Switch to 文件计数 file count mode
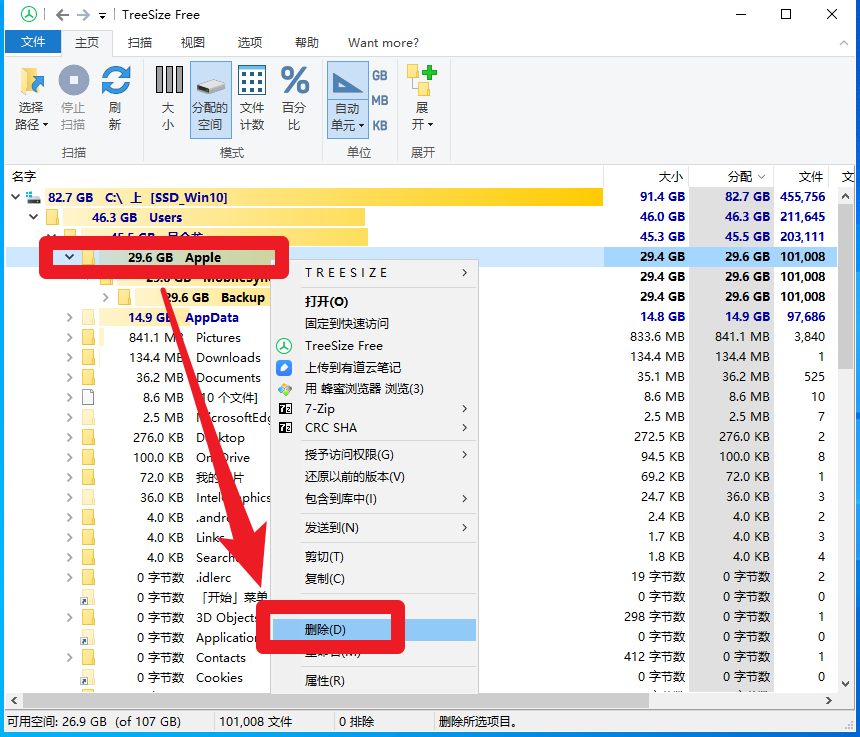The width and height of the screenshot is (860, 737). 252,99
